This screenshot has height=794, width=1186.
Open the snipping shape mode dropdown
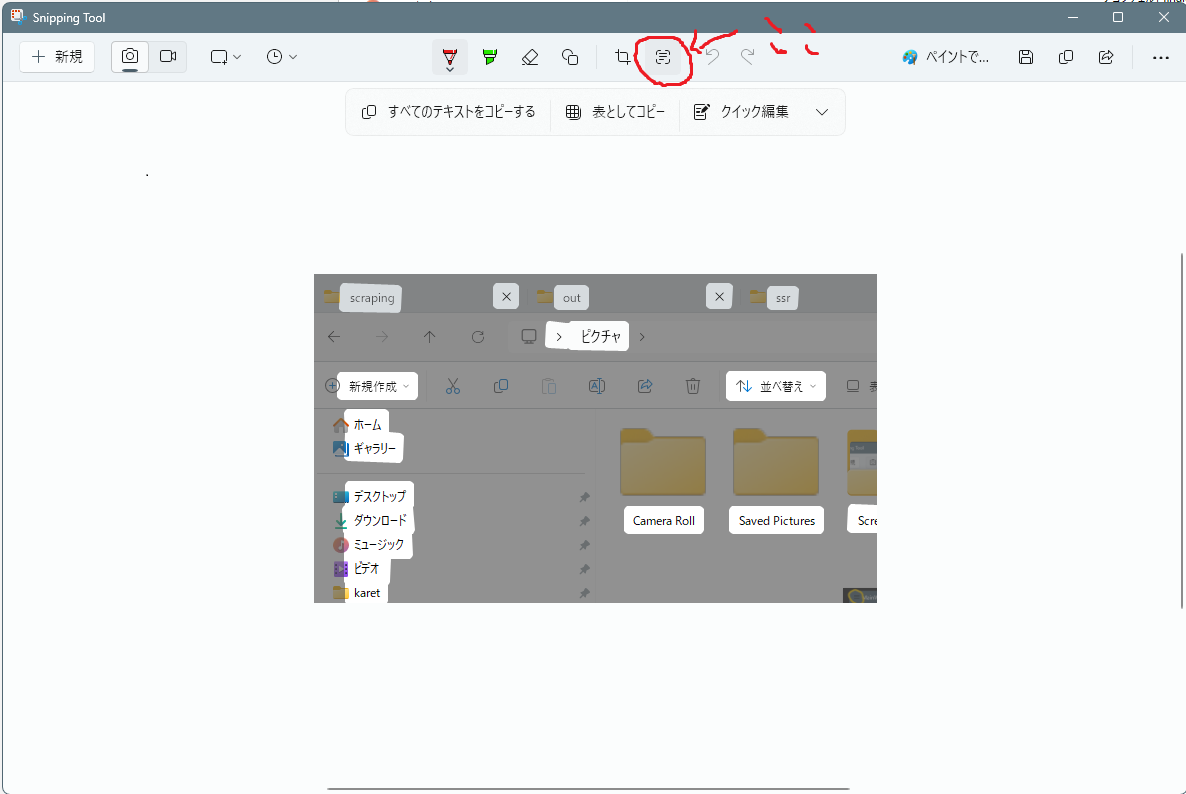(226, 57)
